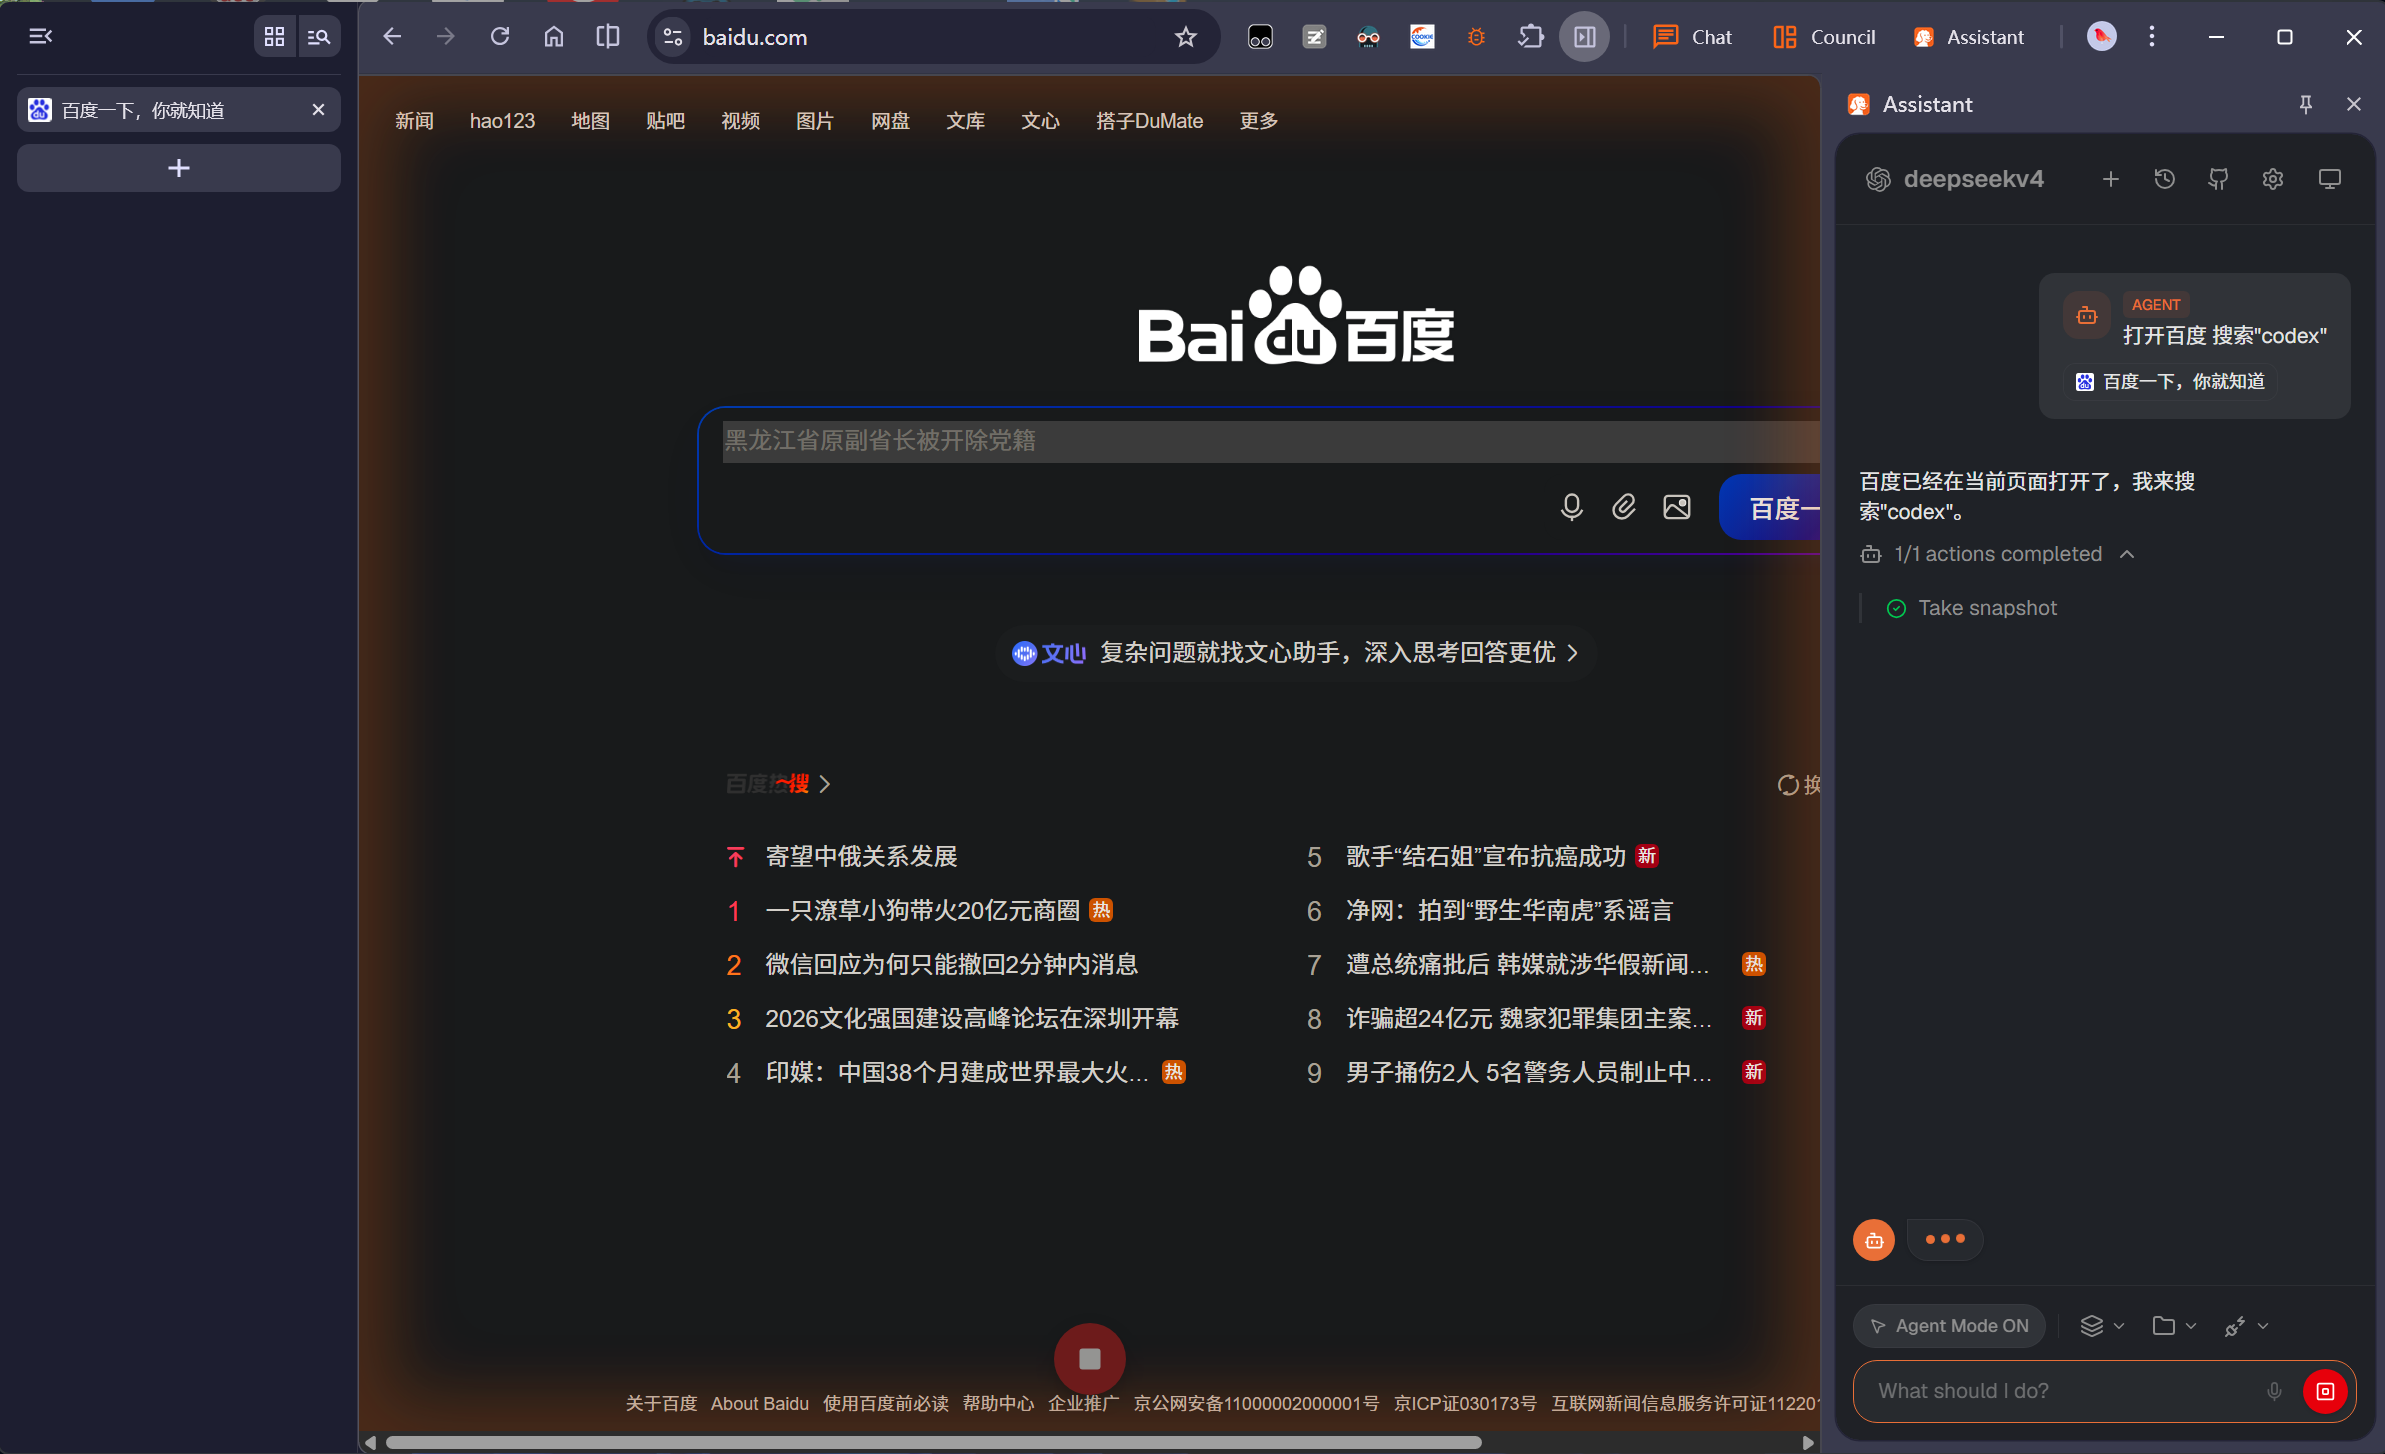Pin the Assistant panel
2385x1454 pixels.
[2306, 104]
